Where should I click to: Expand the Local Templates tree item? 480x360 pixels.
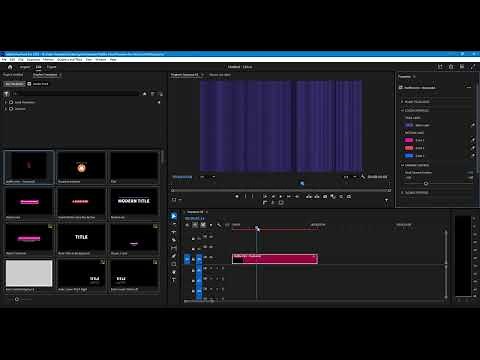click(x=6, y=102)
